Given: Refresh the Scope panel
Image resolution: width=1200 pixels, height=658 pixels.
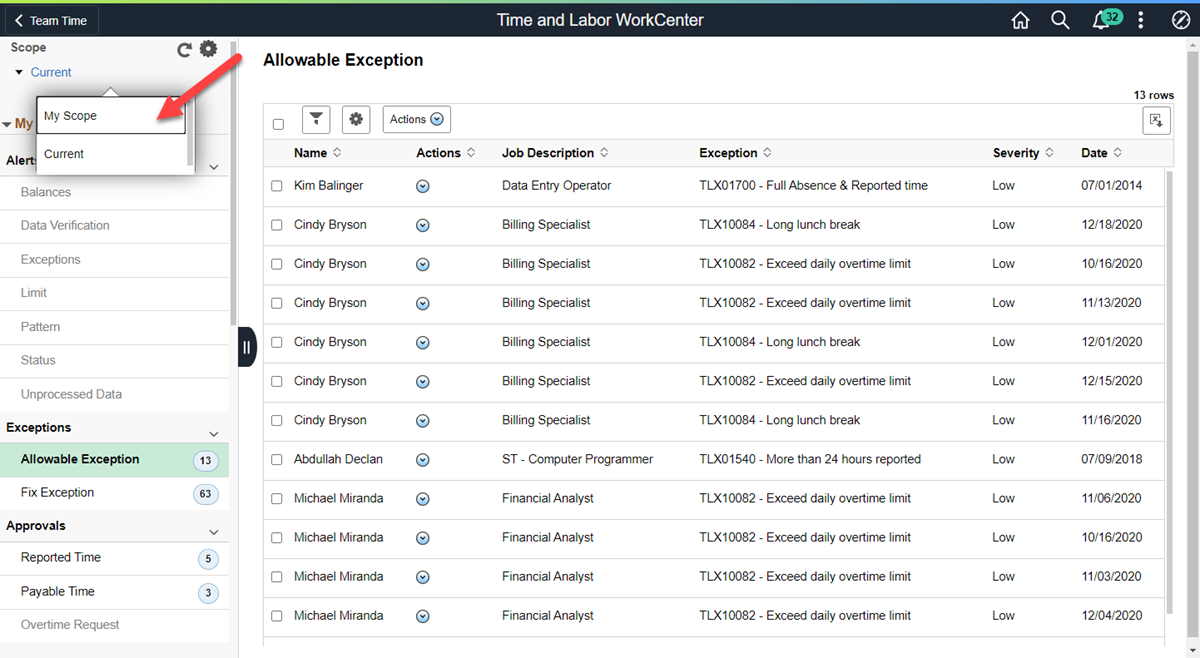Looking at the screenshot, I should coord(184,50).
